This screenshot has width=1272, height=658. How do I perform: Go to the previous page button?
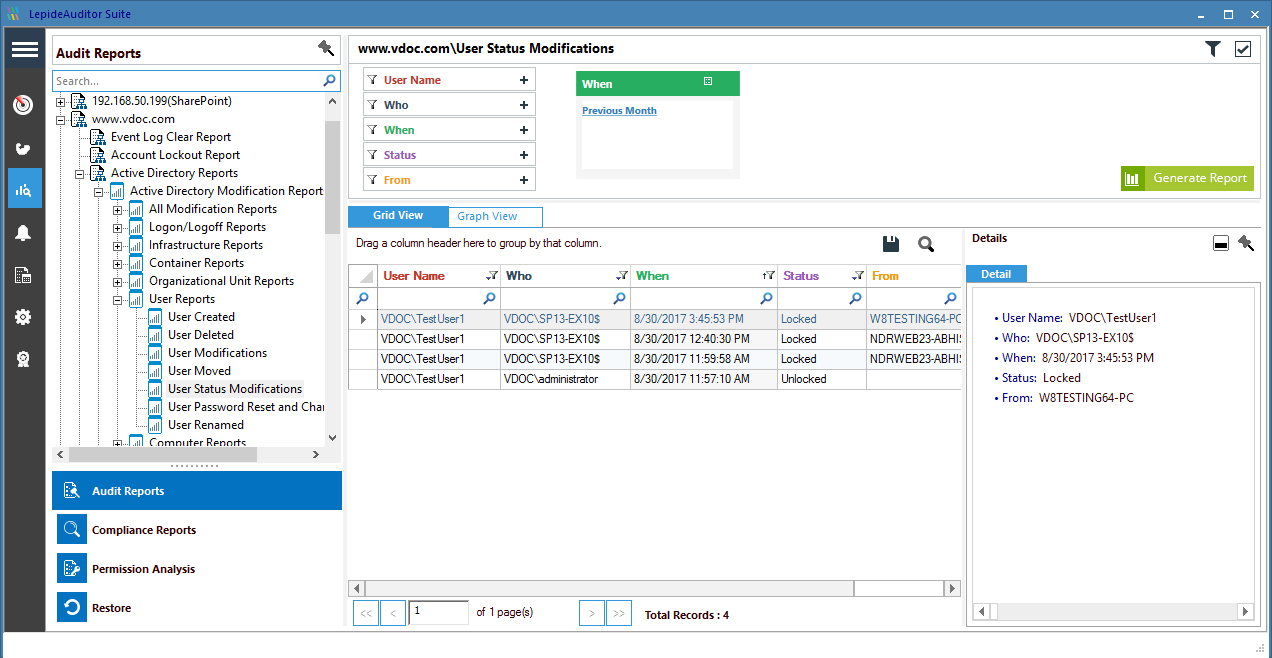coord(393,613)
